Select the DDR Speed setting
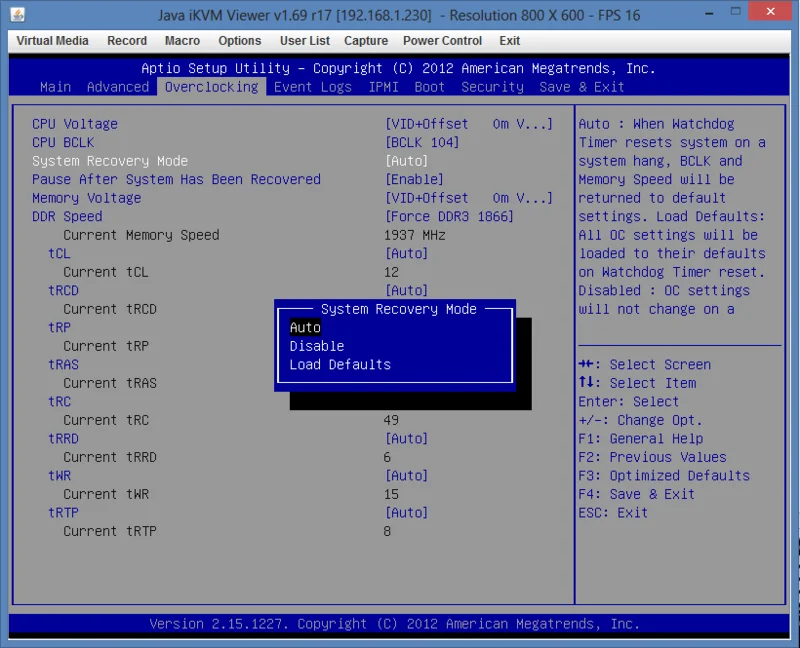 tap(67, 216)
